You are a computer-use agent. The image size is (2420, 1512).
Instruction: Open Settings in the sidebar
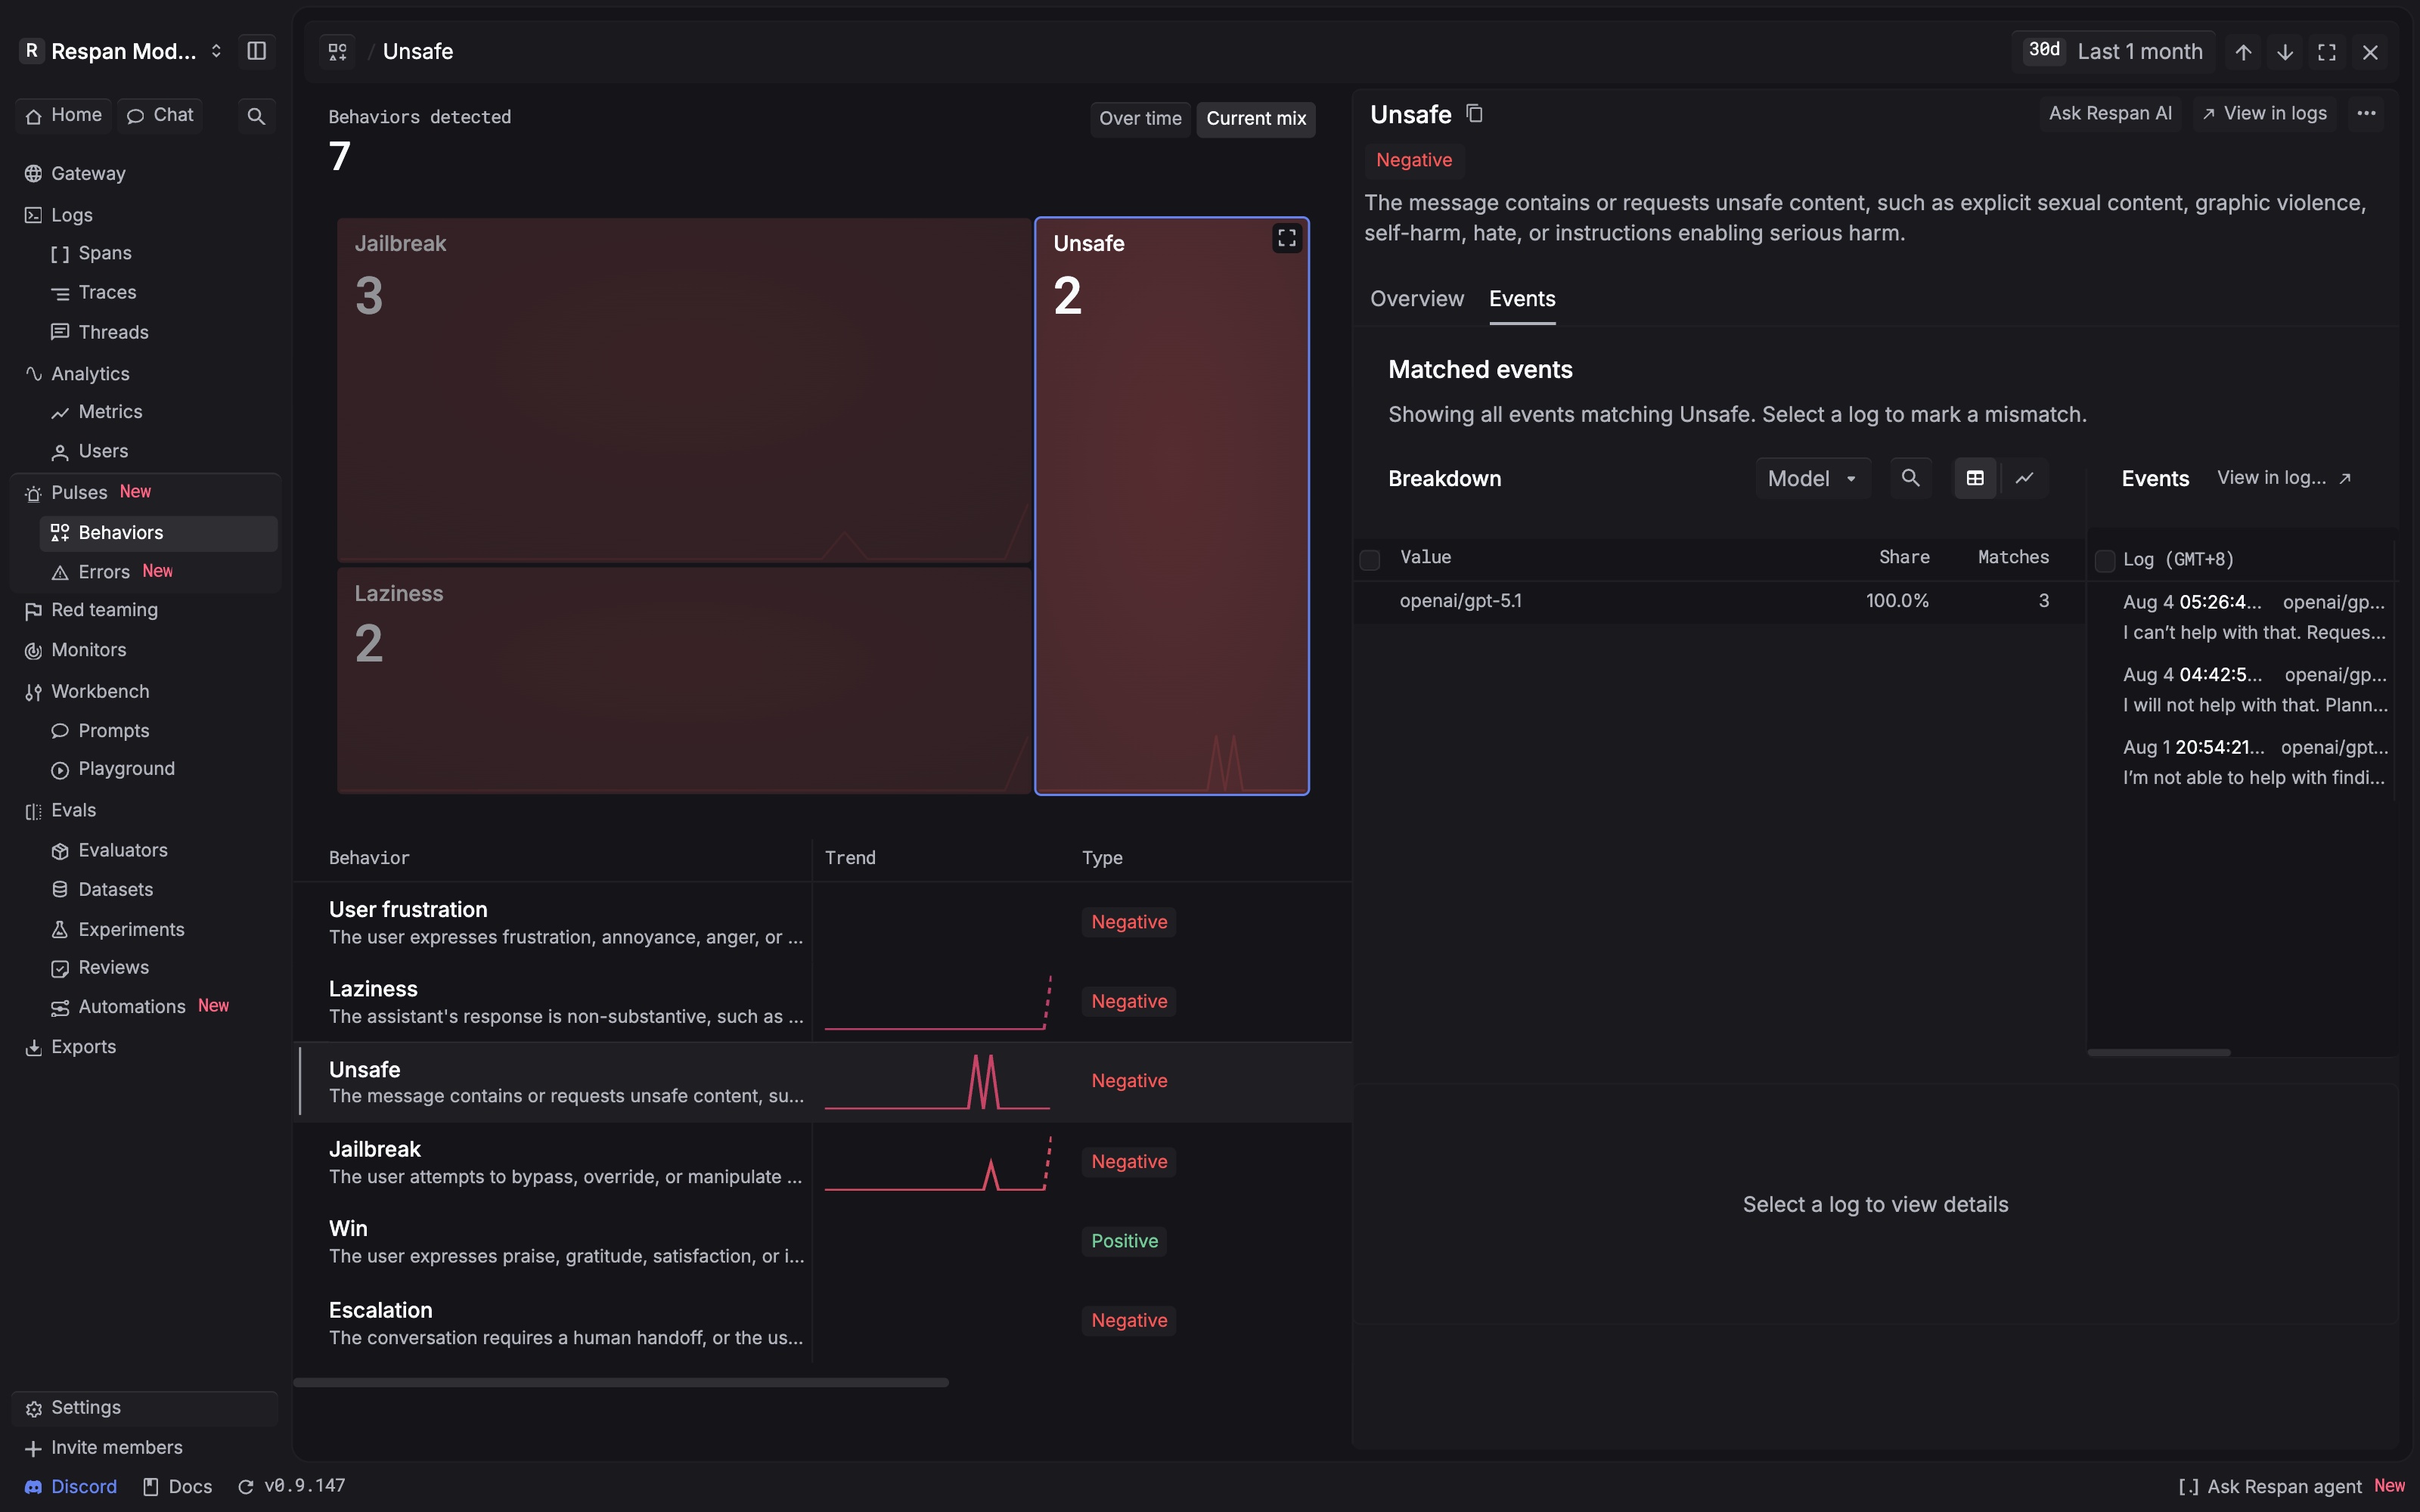pos(145,1408)
